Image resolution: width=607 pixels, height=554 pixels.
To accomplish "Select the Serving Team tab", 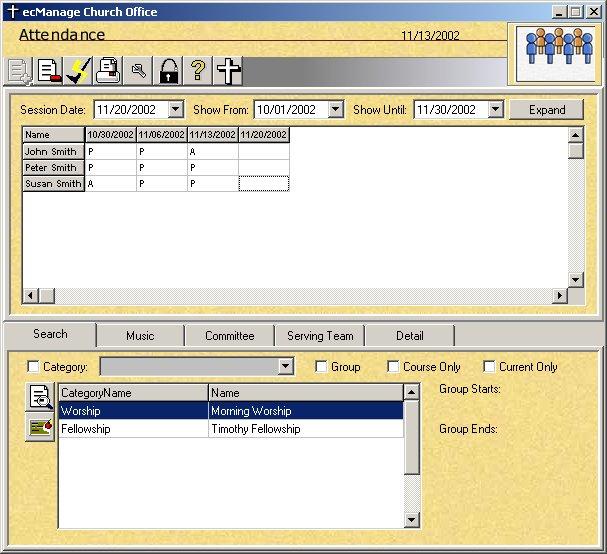I will (x=320, y=336).
